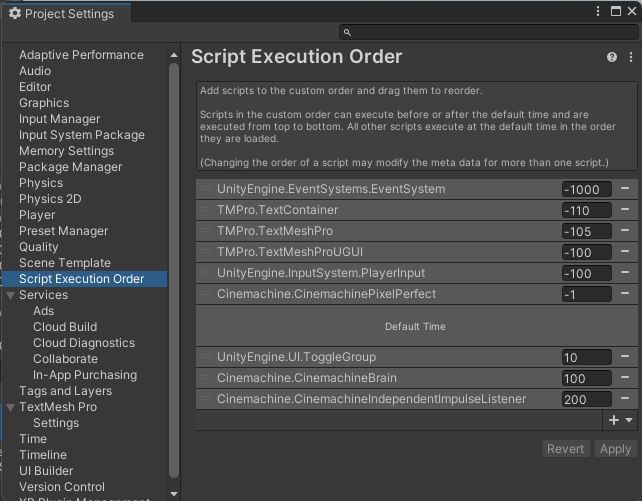This screenshot has height=501, width=642.
Task: Select Settings under TextMesh Pro
Action: click(56, 422)
